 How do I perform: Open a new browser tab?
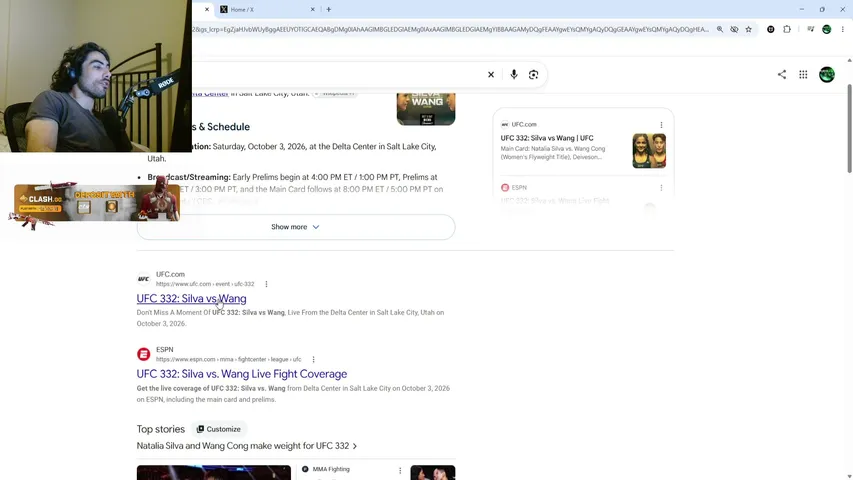(329, 9)
